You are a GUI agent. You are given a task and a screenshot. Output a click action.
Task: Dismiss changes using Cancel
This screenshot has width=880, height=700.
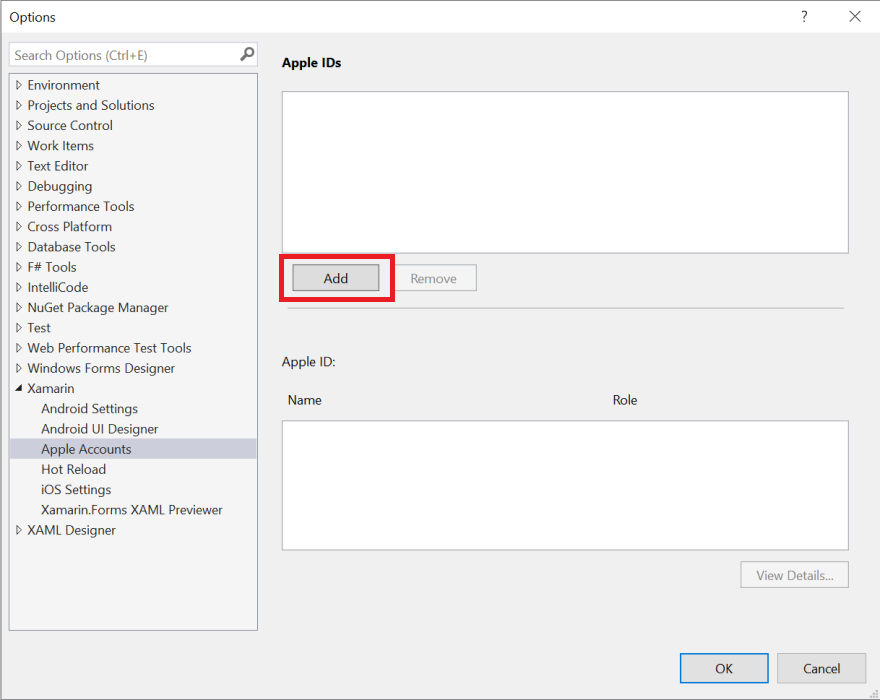821,668
